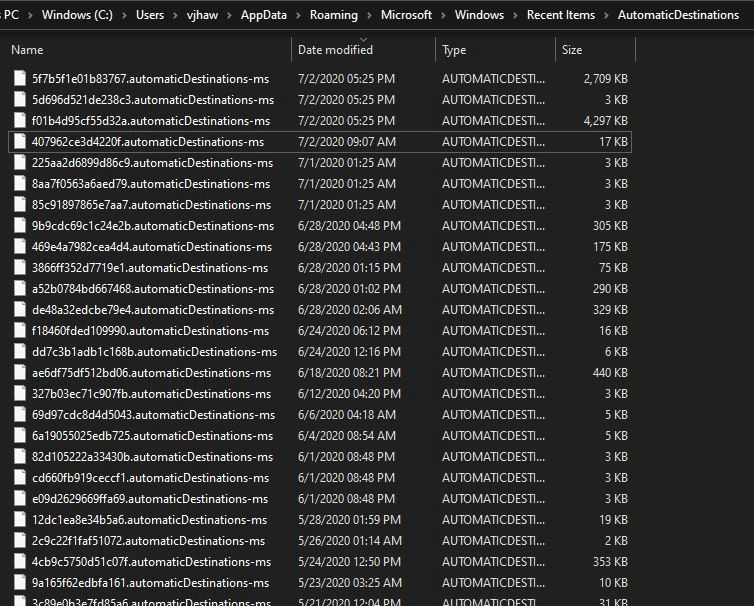The image size is (754, 606).
Task: Click the 6/4/2020 08:54 AM date cell
Action: coord(347,436)
